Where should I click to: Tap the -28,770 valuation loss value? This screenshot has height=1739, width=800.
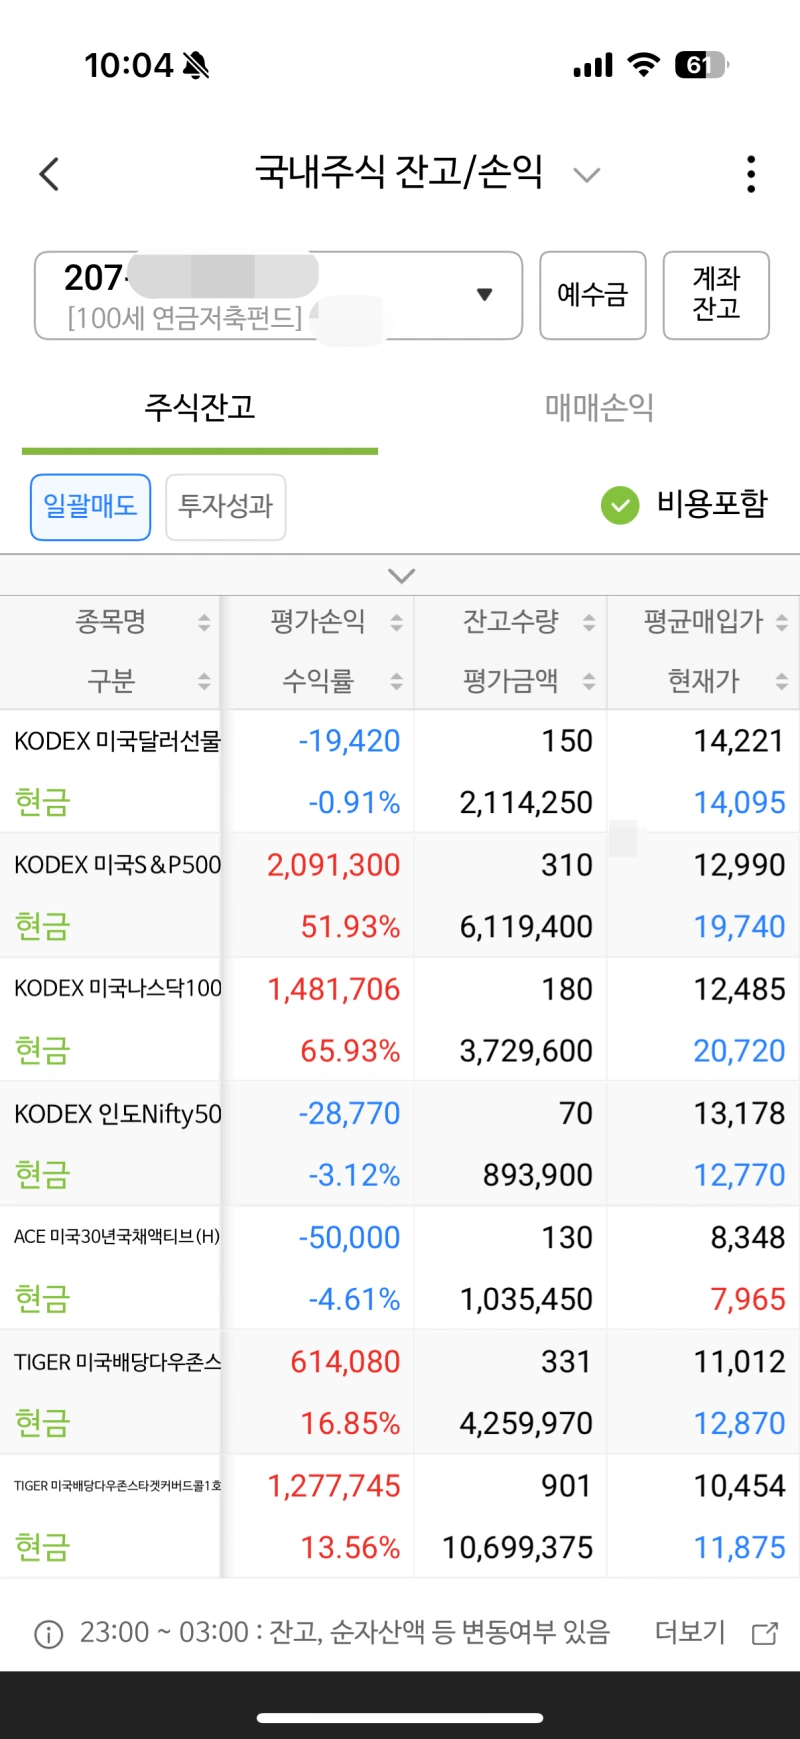click(349, 1113)
